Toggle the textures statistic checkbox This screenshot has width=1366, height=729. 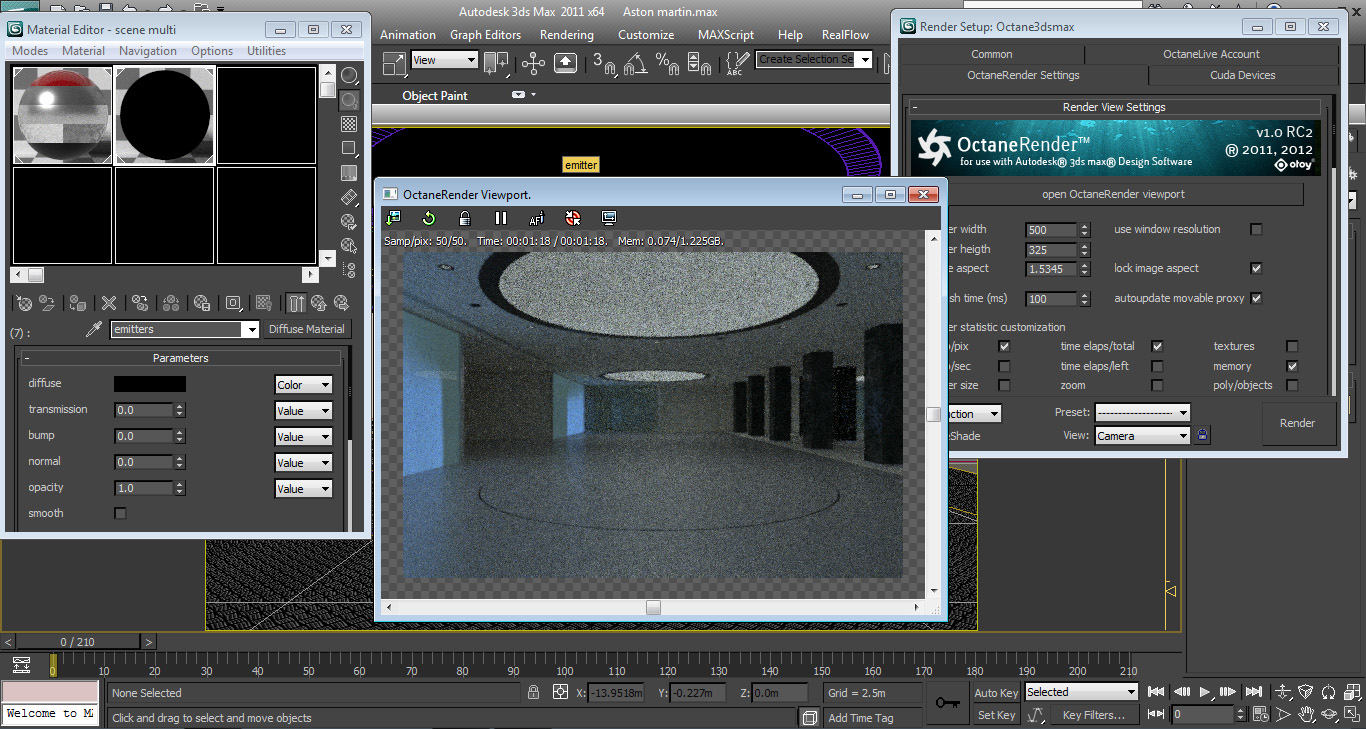coord(1292,346)
